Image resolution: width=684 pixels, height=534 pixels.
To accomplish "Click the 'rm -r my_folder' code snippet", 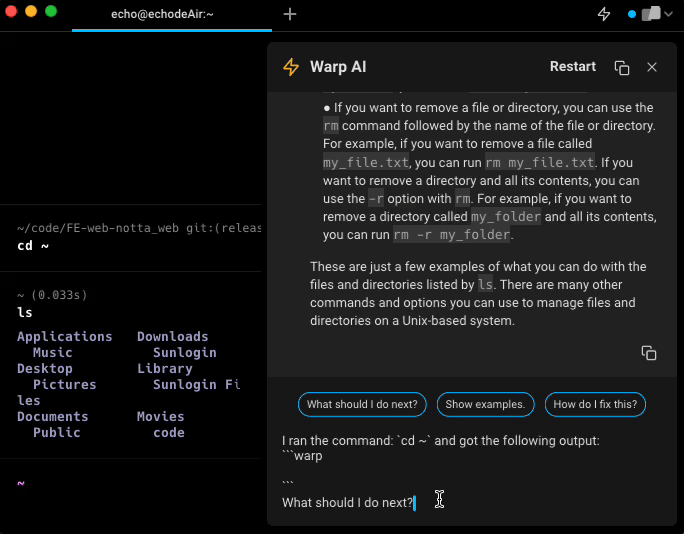I will point(451,235).
